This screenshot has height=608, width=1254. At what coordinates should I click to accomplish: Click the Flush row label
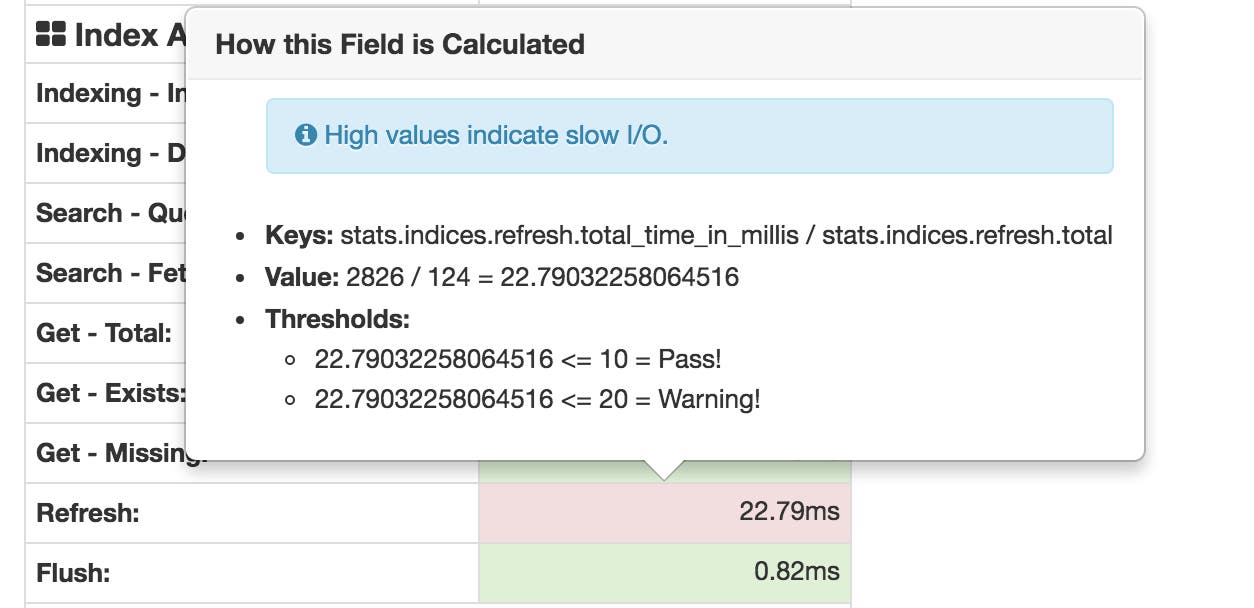(68, 572)
